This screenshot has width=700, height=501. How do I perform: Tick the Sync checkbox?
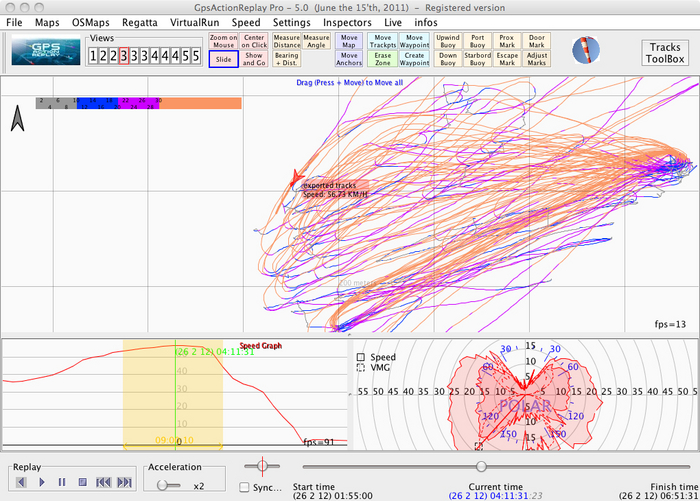click(x=244, y=487)
